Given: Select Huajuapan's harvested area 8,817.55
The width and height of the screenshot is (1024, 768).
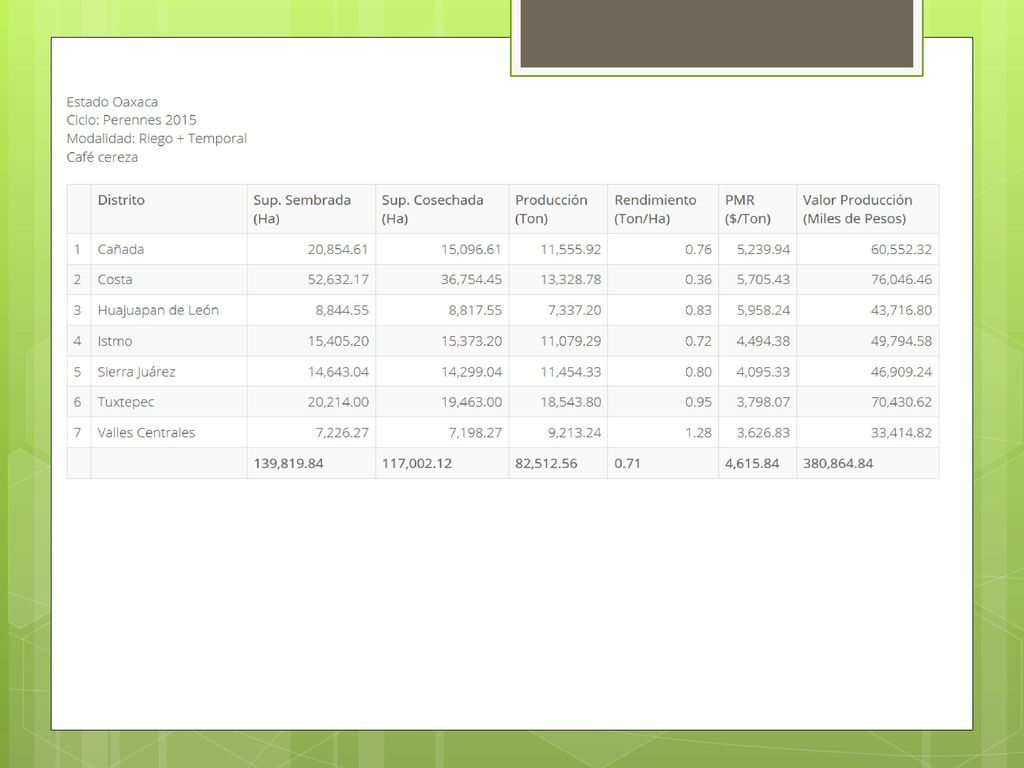Looking at the screenshot, I should (x=475, y=310).
